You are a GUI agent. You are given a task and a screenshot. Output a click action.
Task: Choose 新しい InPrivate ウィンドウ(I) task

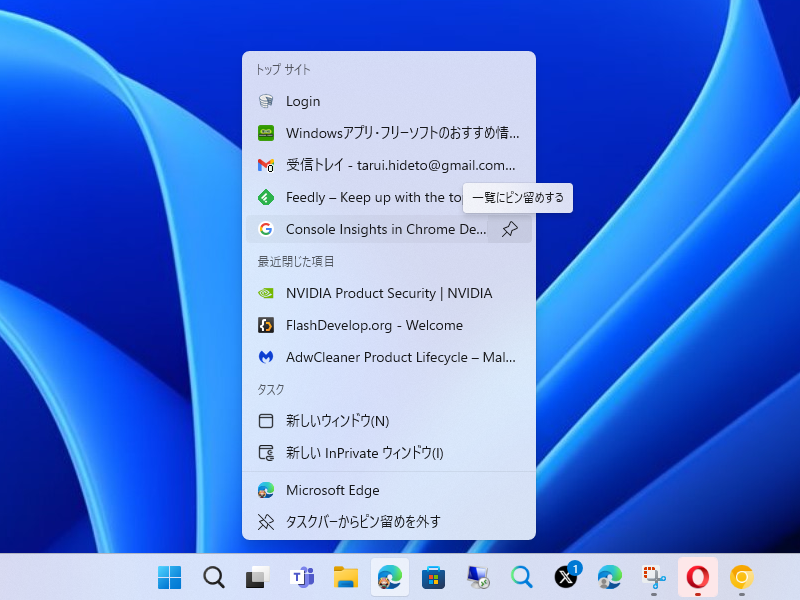coord(389,453)
